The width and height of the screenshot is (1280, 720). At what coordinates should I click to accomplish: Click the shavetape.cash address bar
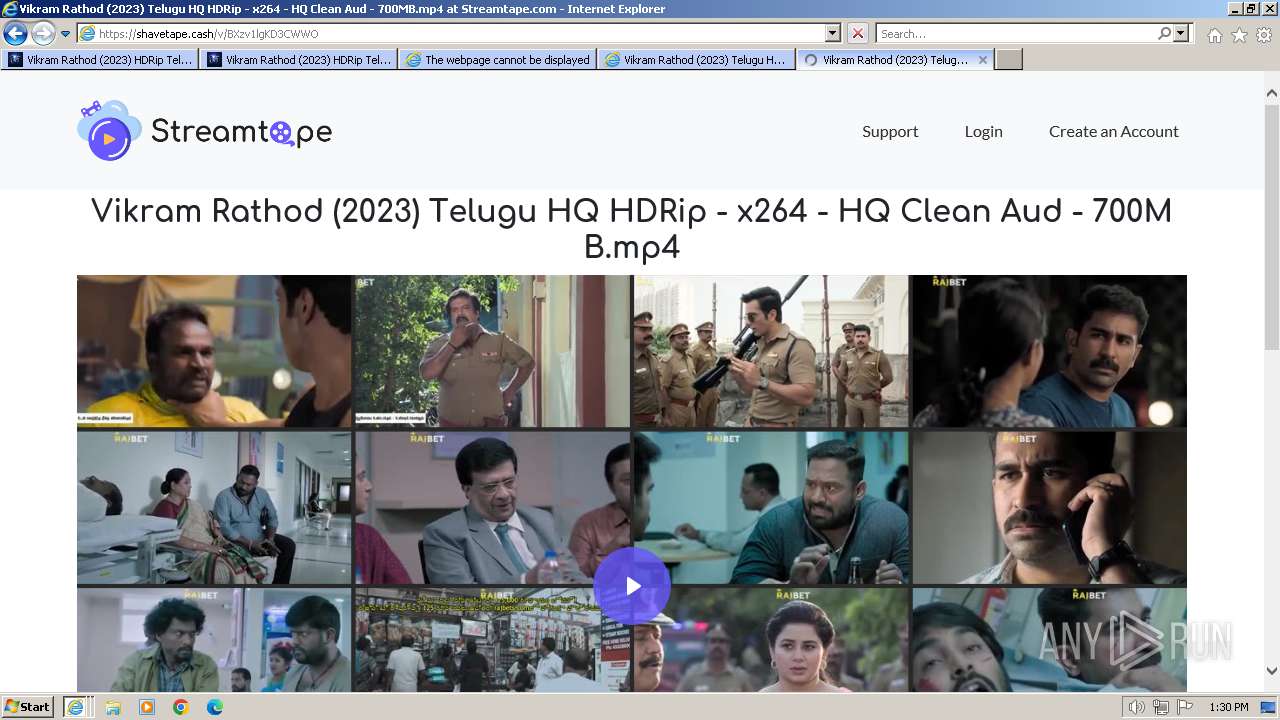point(451,33)
